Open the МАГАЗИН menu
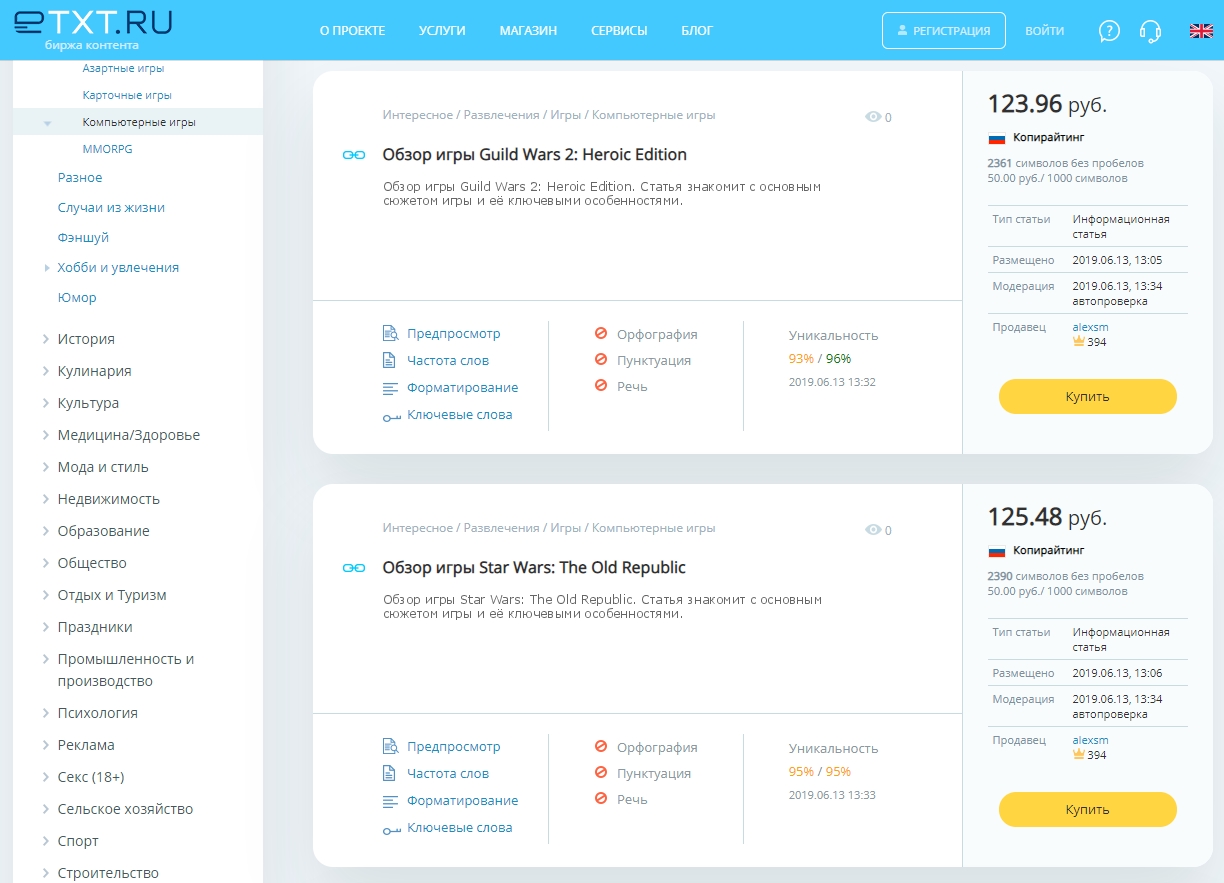The image size is (1224, 883). coord(528,31)
